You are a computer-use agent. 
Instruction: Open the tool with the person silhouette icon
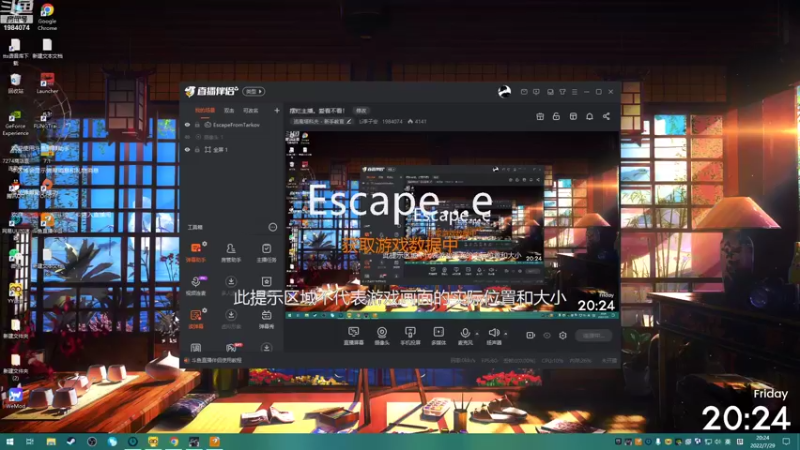231,248
